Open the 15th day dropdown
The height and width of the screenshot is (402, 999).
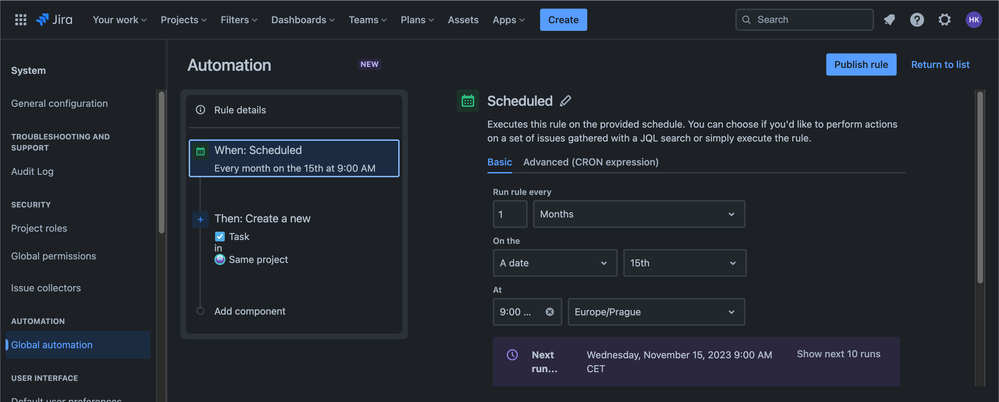point(684,263)
